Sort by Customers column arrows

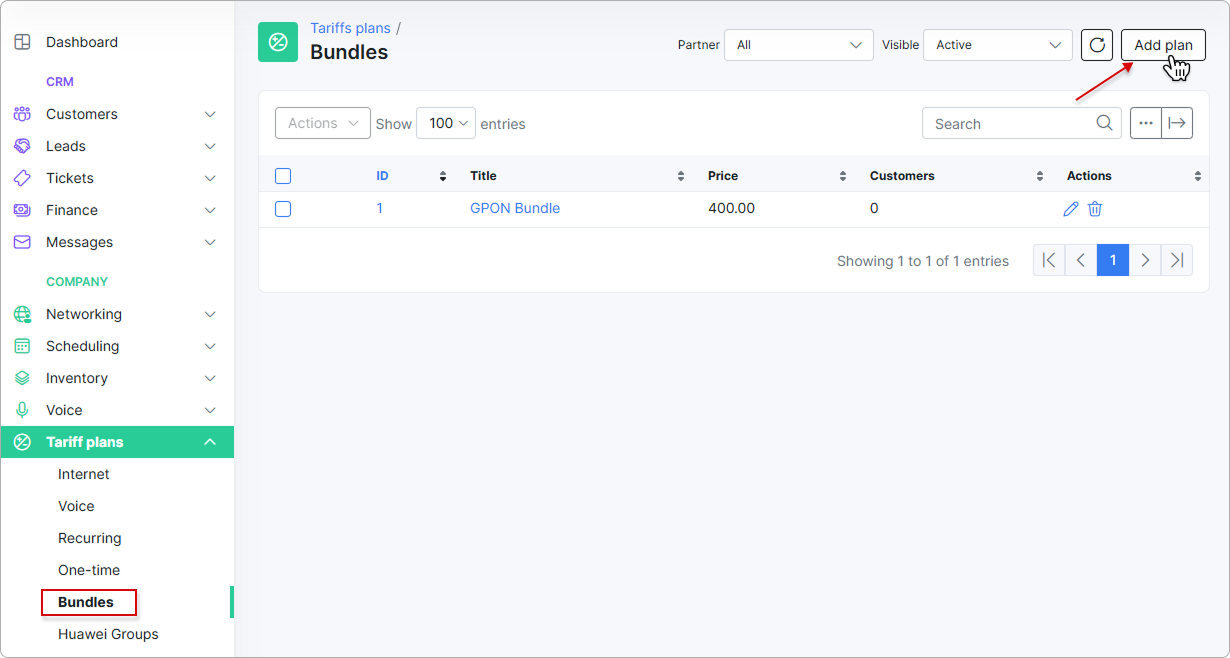[x=1040, y=176]
